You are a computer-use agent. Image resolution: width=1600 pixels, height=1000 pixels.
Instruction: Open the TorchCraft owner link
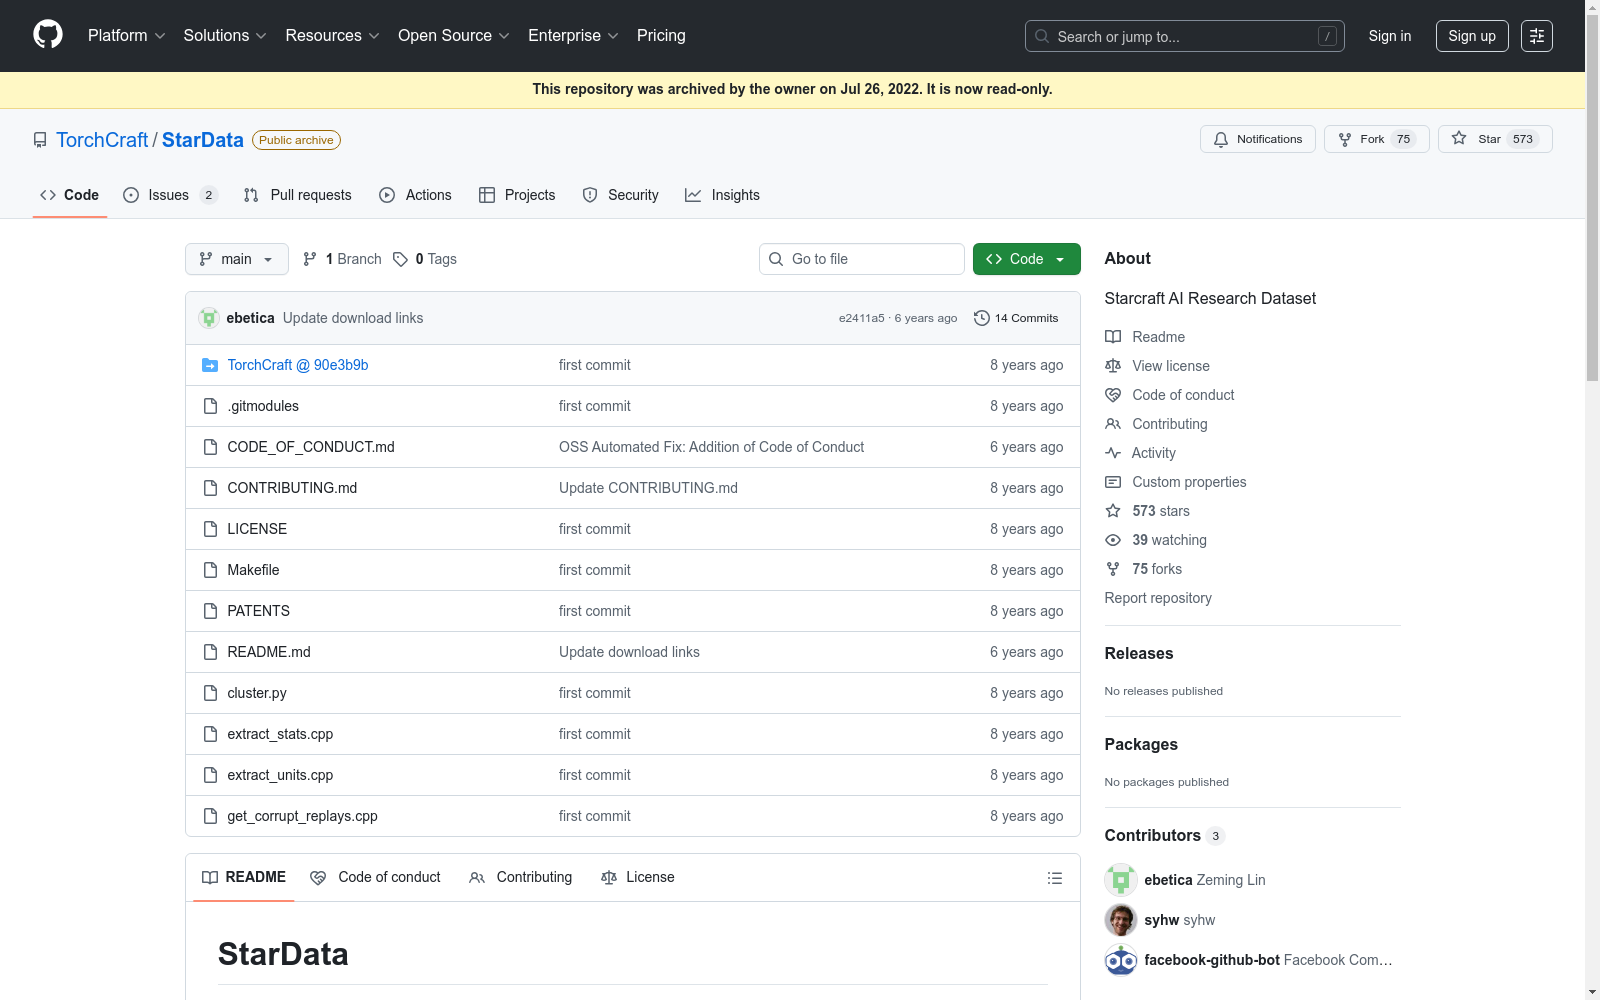click(x=102, y=140)
